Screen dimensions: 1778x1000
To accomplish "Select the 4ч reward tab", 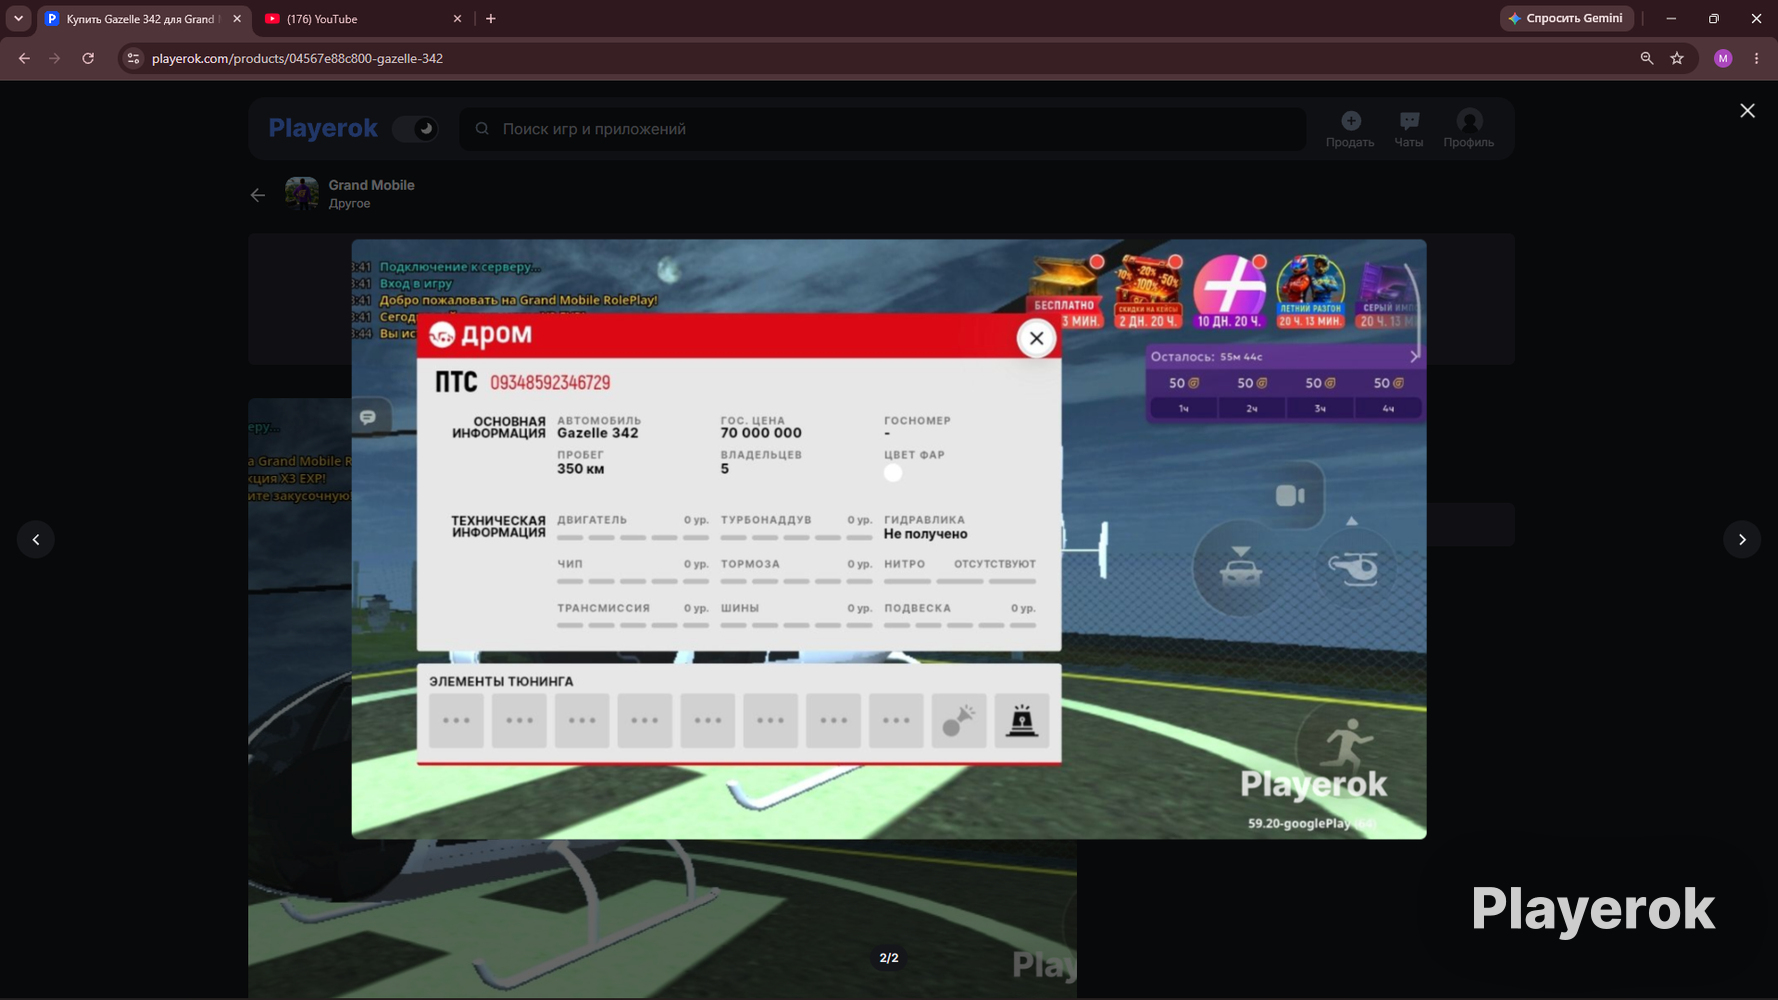I will click(x=1388, y=408).
